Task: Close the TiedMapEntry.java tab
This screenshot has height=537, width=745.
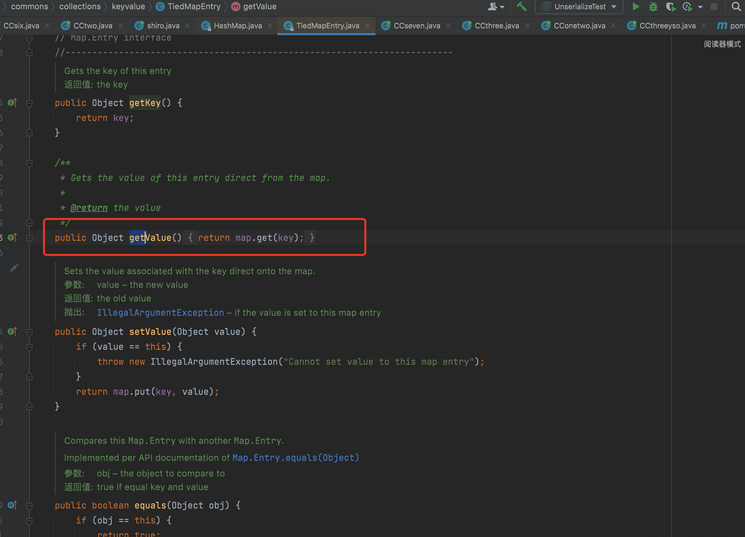Action: click(367, 26)
